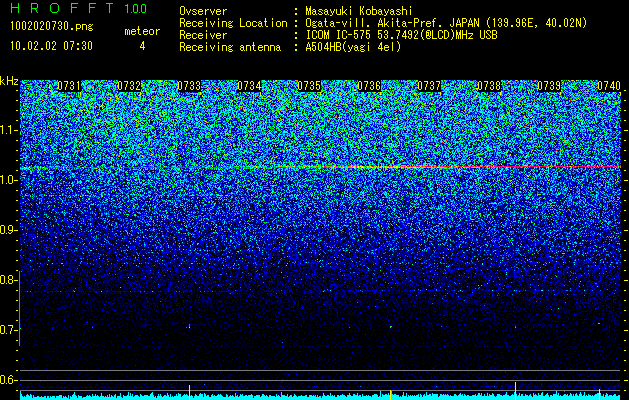Click the 1.1 kHz axis label
This screenshot has width=629, height=400.
(8, 130)
